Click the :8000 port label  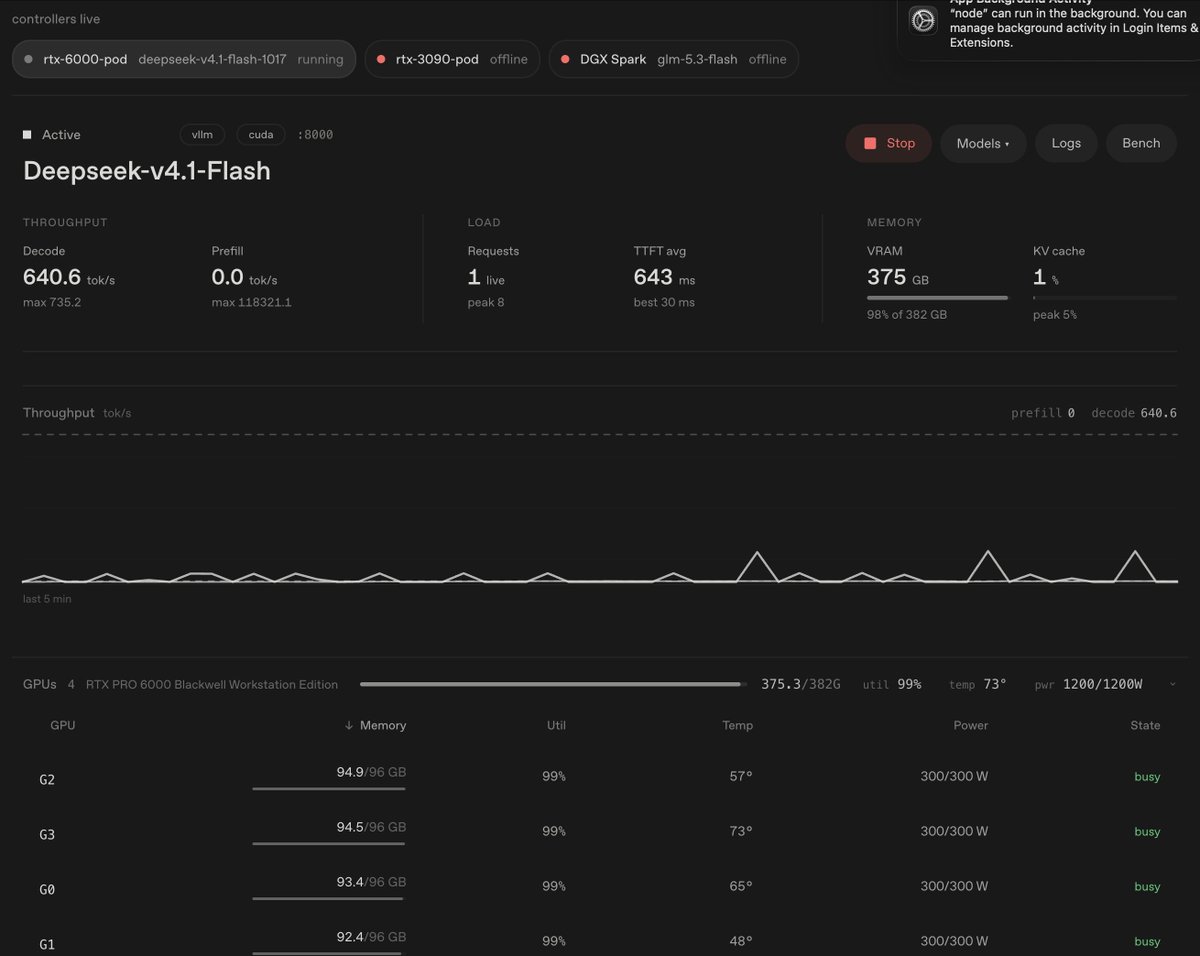[x=315, y=134]
